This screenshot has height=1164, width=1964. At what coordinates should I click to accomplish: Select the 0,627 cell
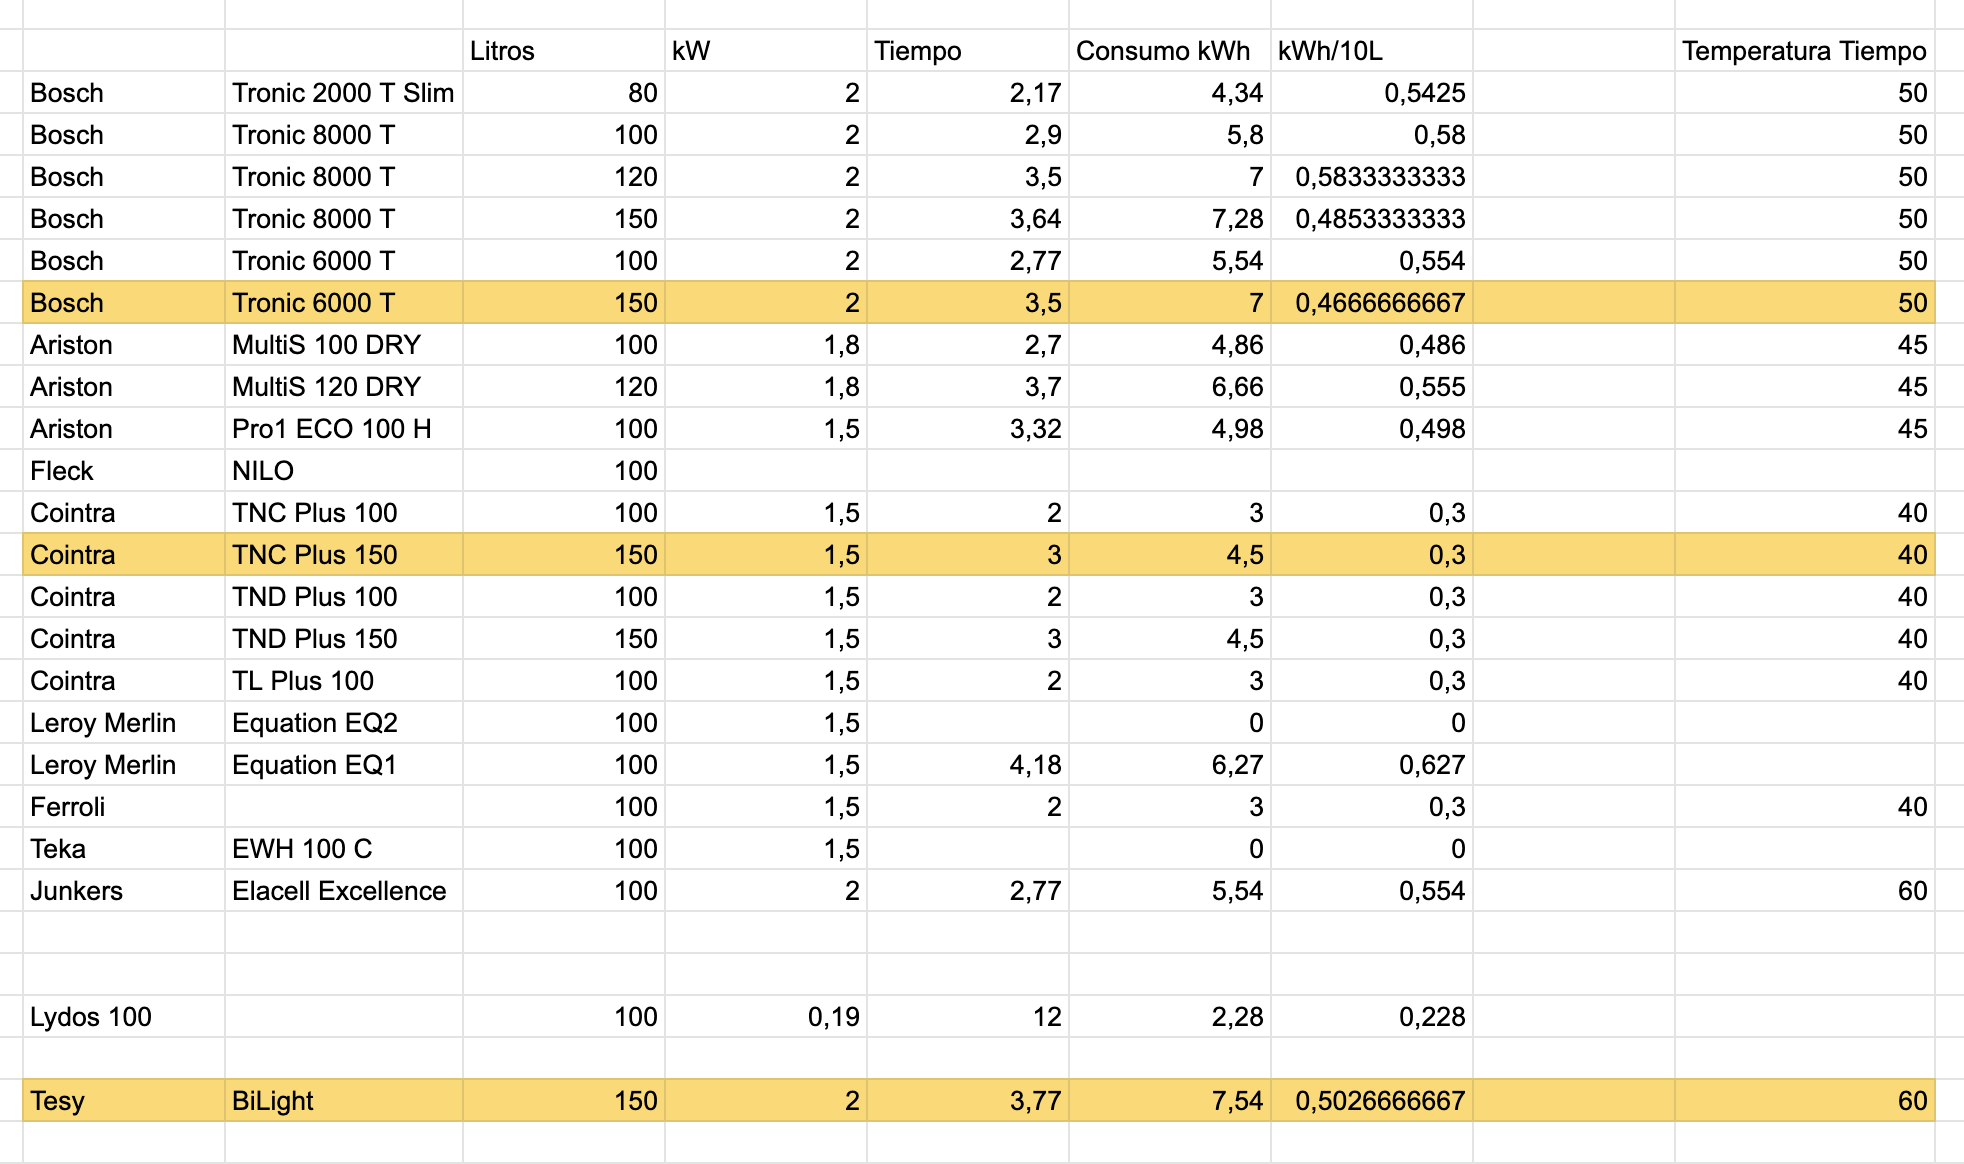1372,765
